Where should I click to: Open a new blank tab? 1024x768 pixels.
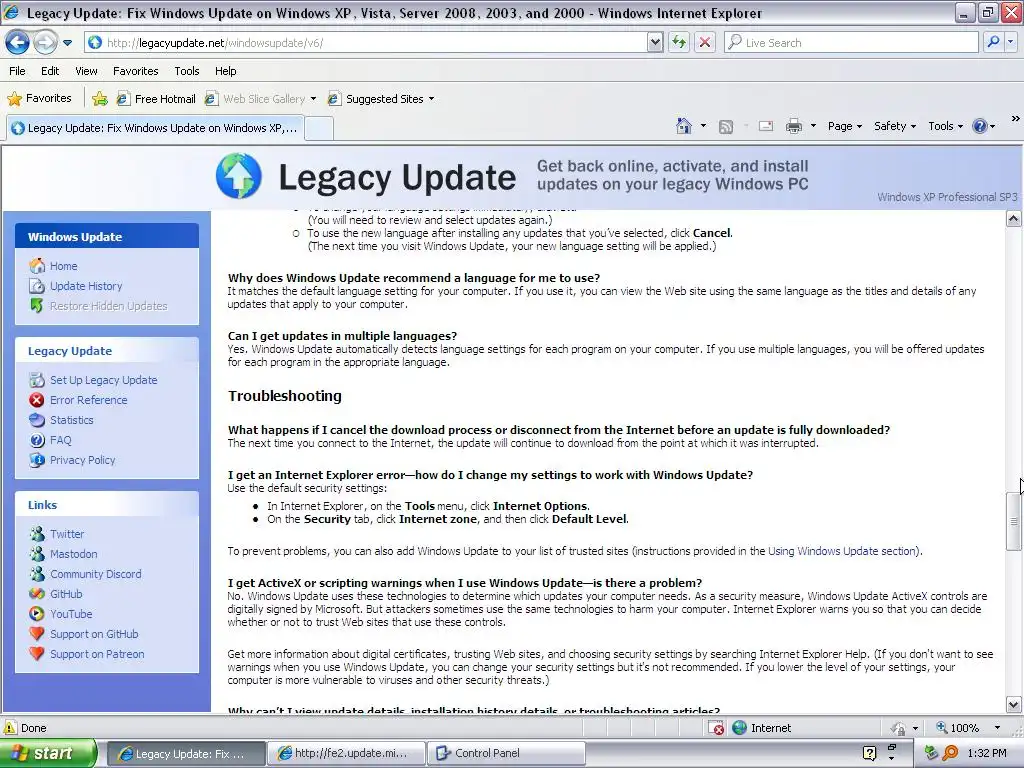(319, 128)
